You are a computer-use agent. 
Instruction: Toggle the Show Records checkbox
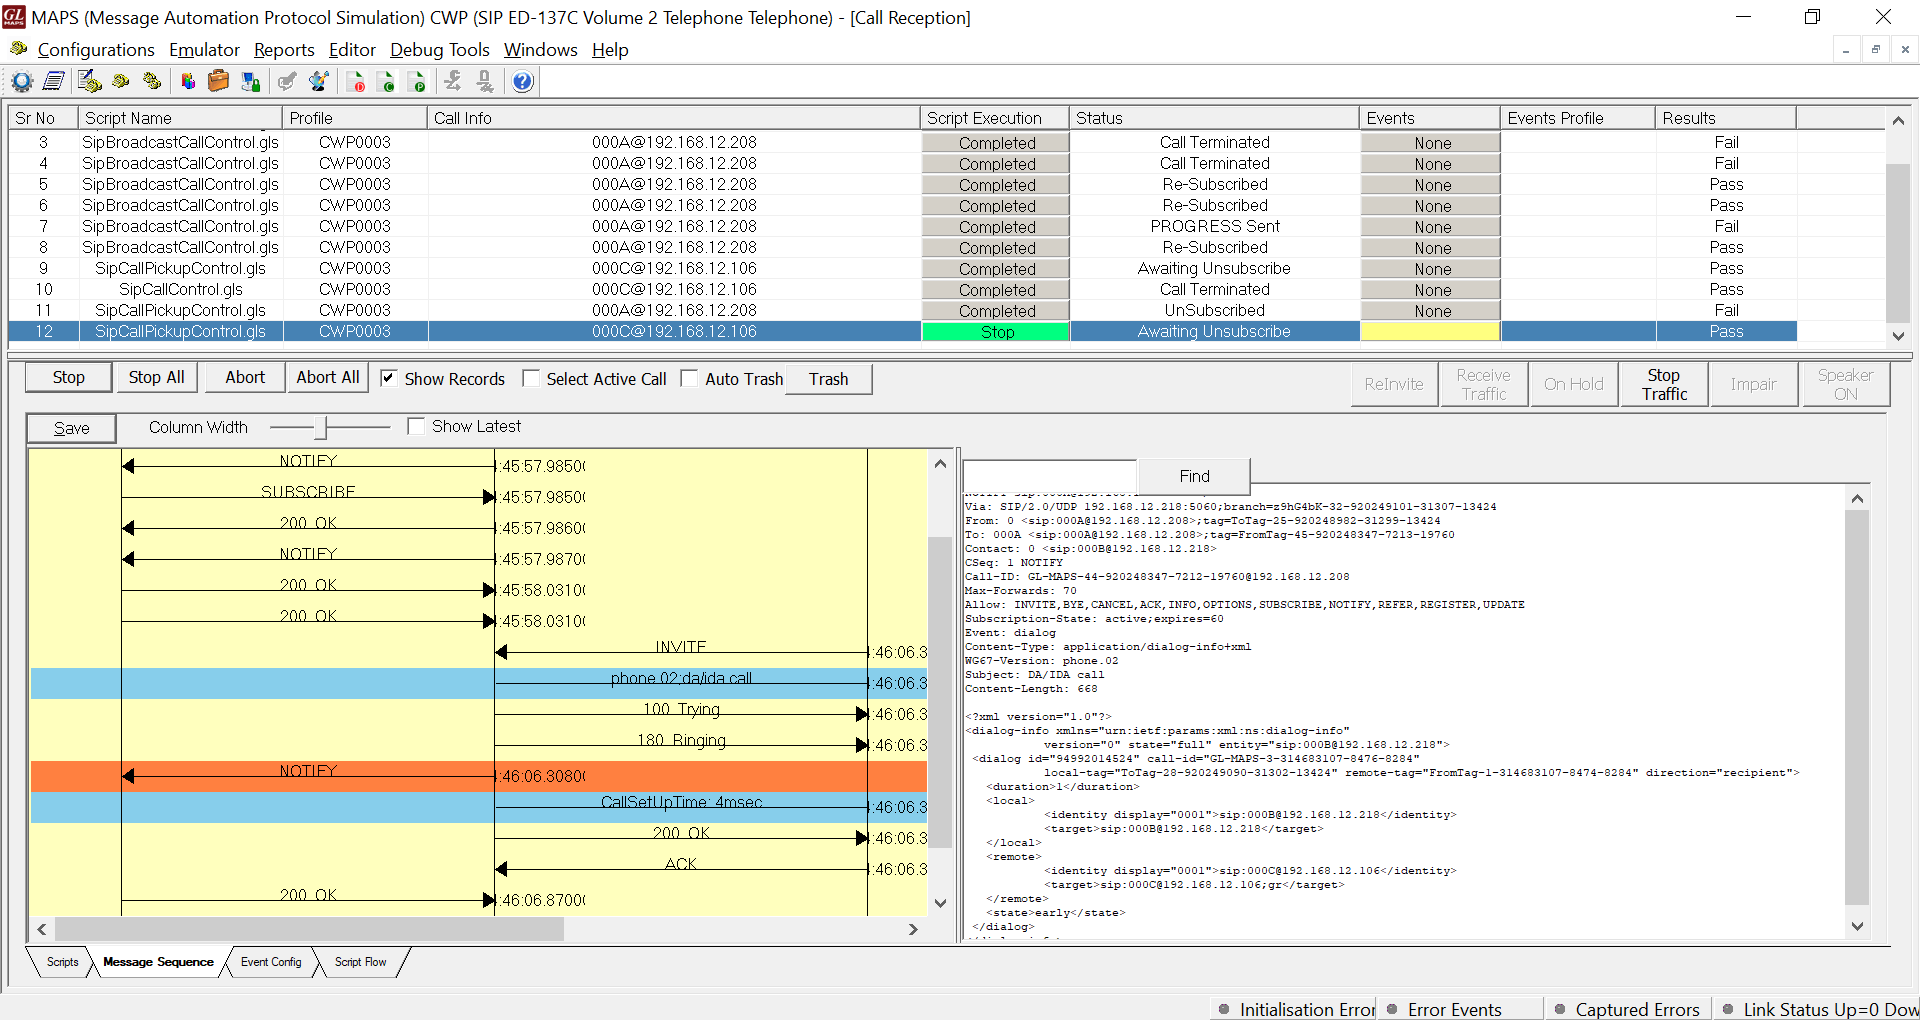pyautogui.click(x=389, y=378)
